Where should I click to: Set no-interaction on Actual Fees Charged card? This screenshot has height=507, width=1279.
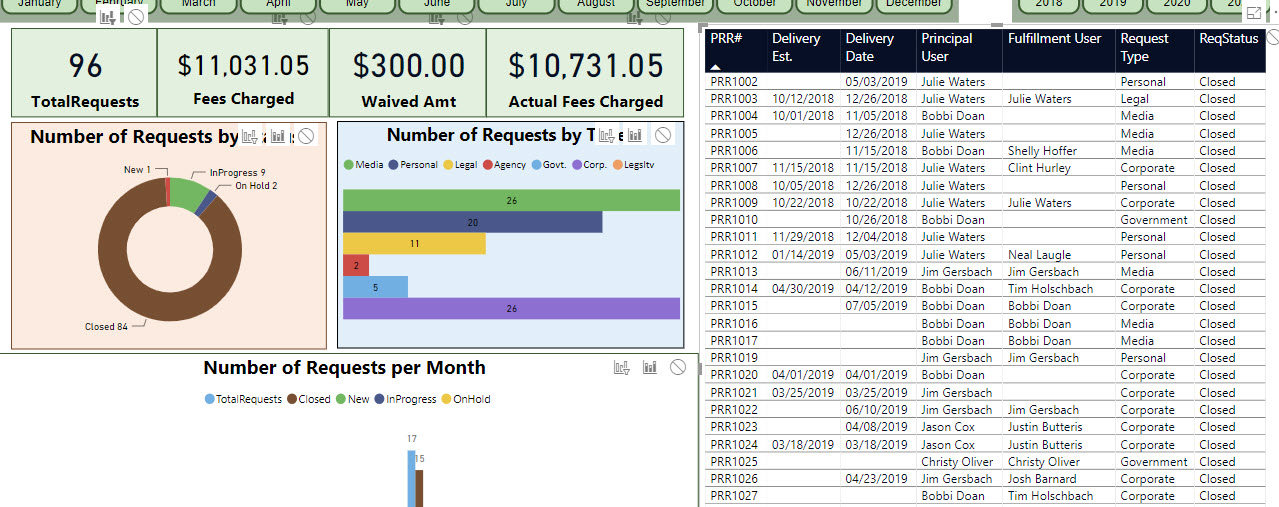coord(661,17)
